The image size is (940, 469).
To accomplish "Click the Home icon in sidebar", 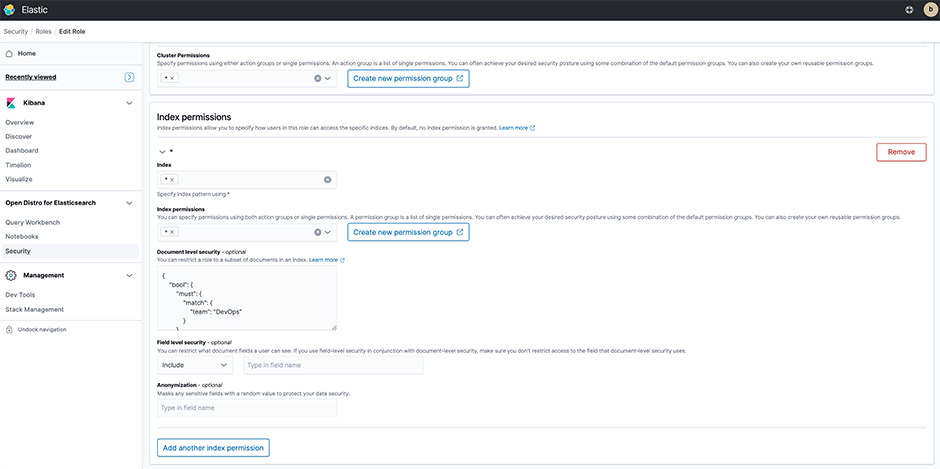I will tap(10, 53).
